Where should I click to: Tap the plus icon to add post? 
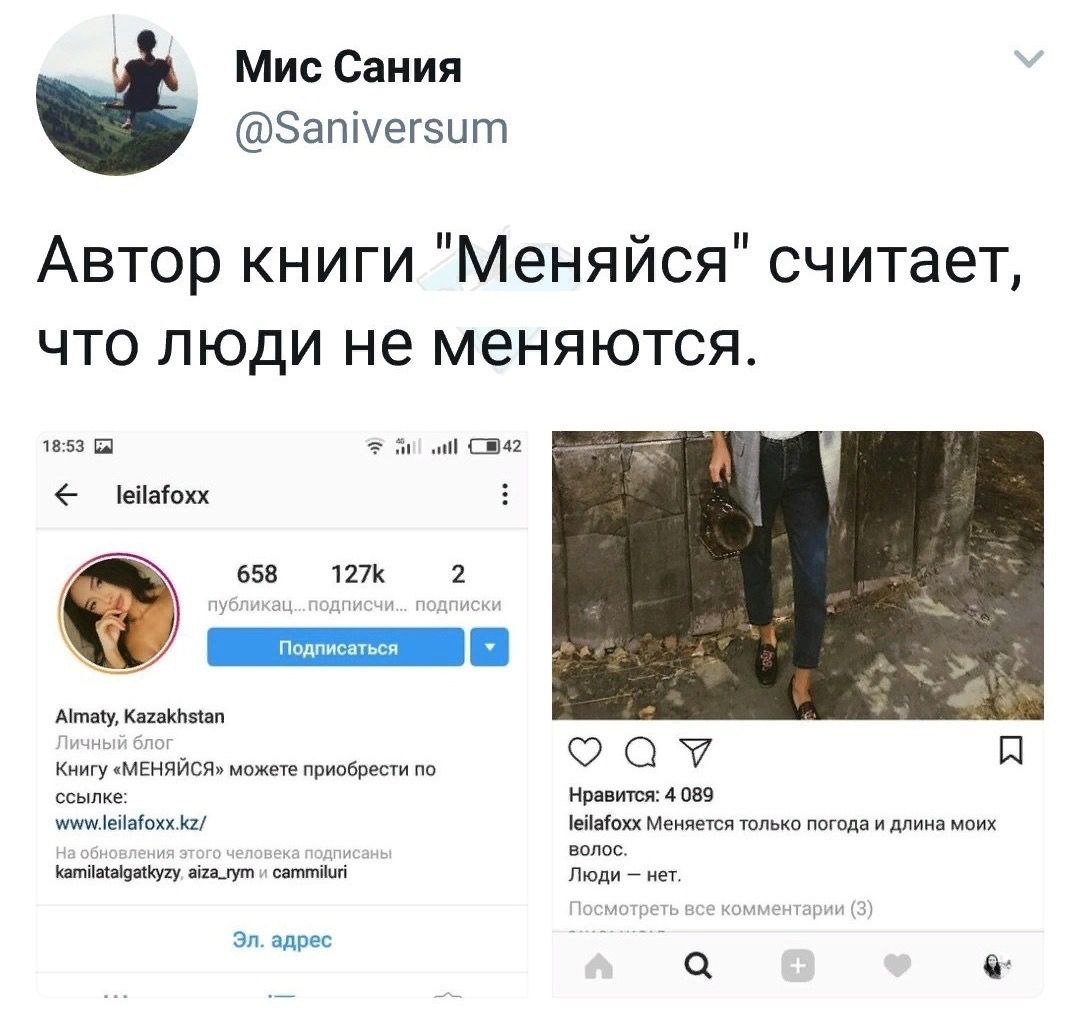[798, 966]
